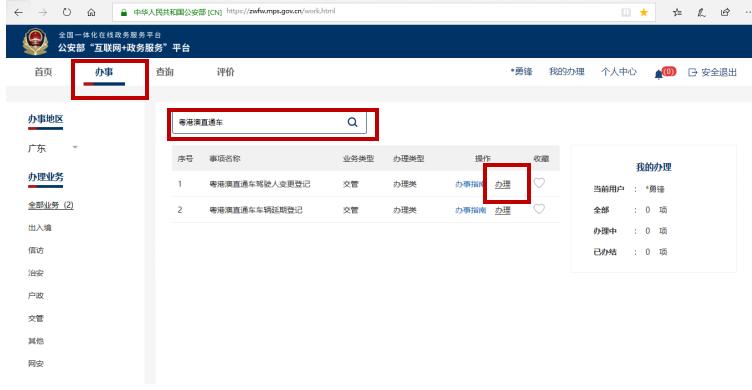752x390 pixels.
Task: Click the police emblem logo
Action: 35,42
